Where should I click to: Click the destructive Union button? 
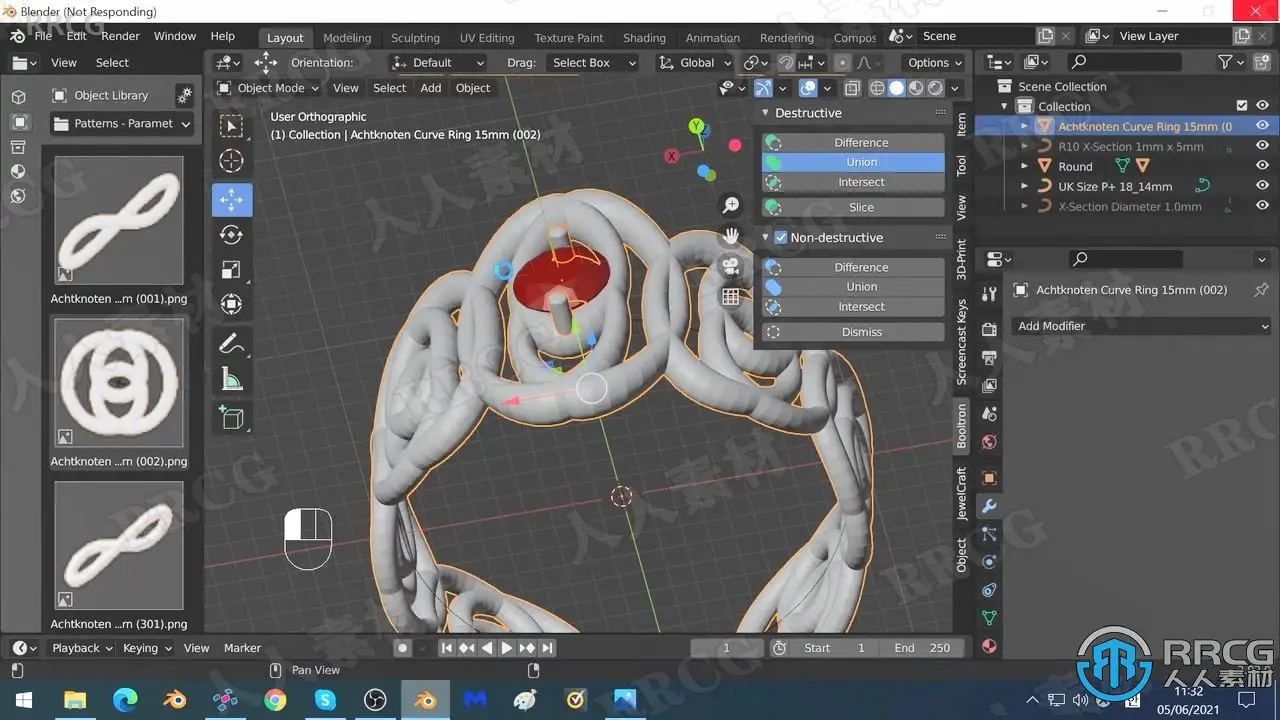pos(861,162)
